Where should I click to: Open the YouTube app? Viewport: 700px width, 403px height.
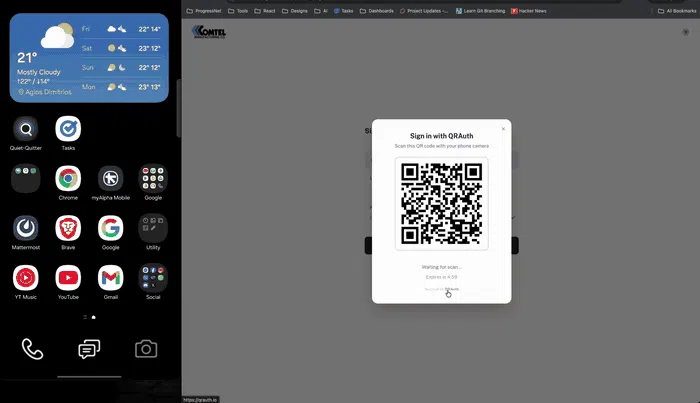(x=68, y=278)
